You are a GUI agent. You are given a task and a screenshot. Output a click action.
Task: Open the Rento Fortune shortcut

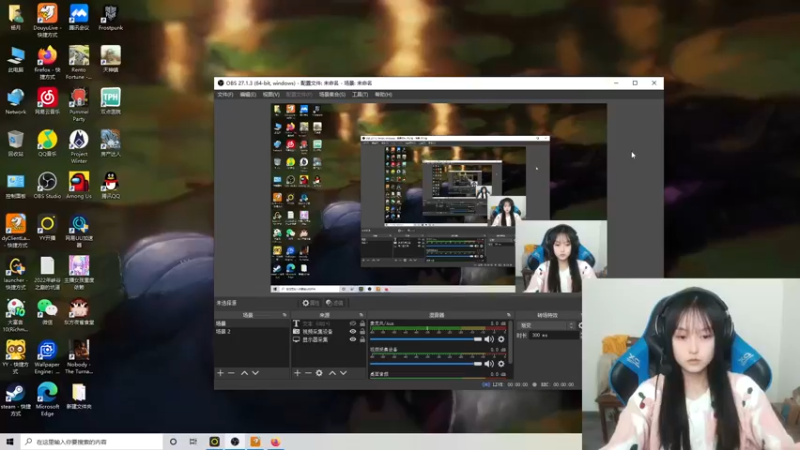tap(79, 62)
